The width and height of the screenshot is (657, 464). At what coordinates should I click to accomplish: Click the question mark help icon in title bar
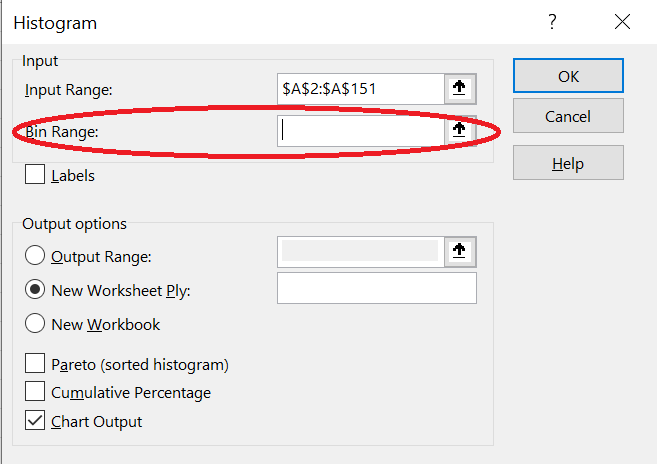[552, 22]
